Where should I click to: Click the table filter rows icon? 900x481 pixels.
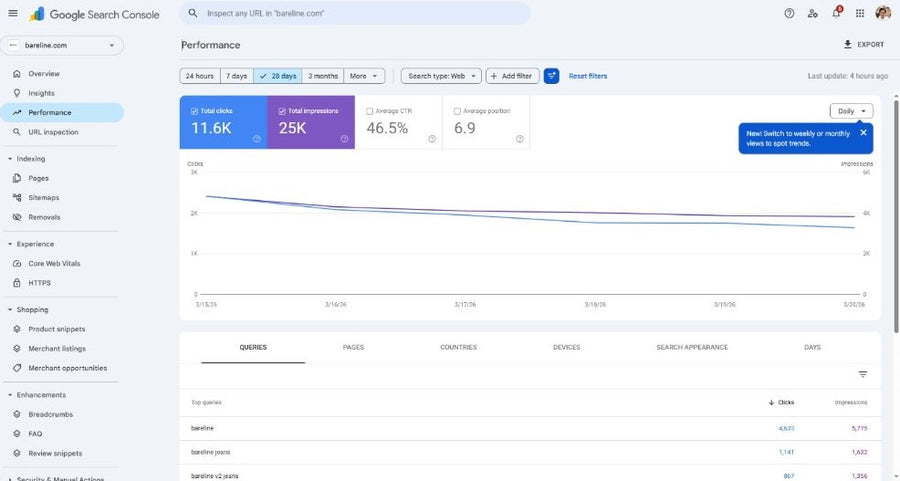[863, 374]
